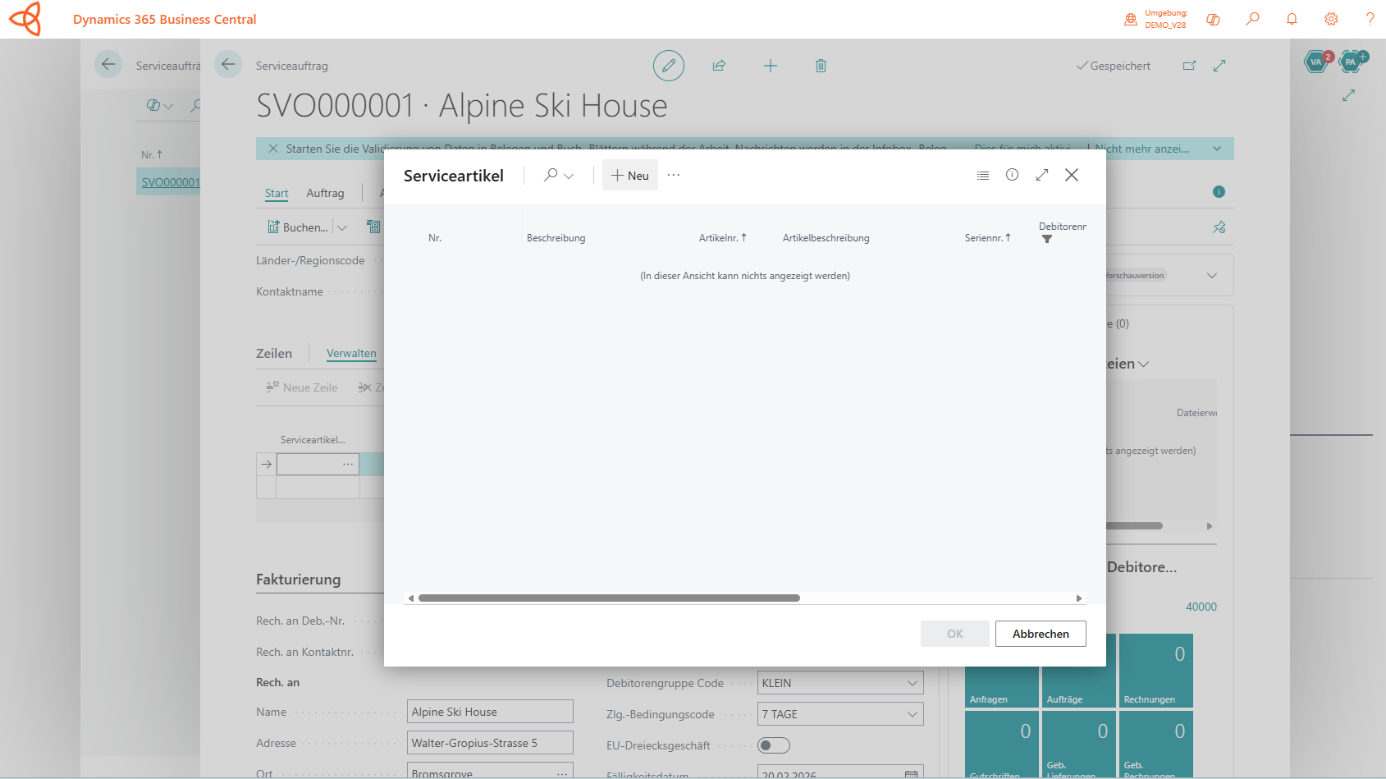Expand the notification bar chevron
1386x779 pixels.
click(x=1217, y=149)
